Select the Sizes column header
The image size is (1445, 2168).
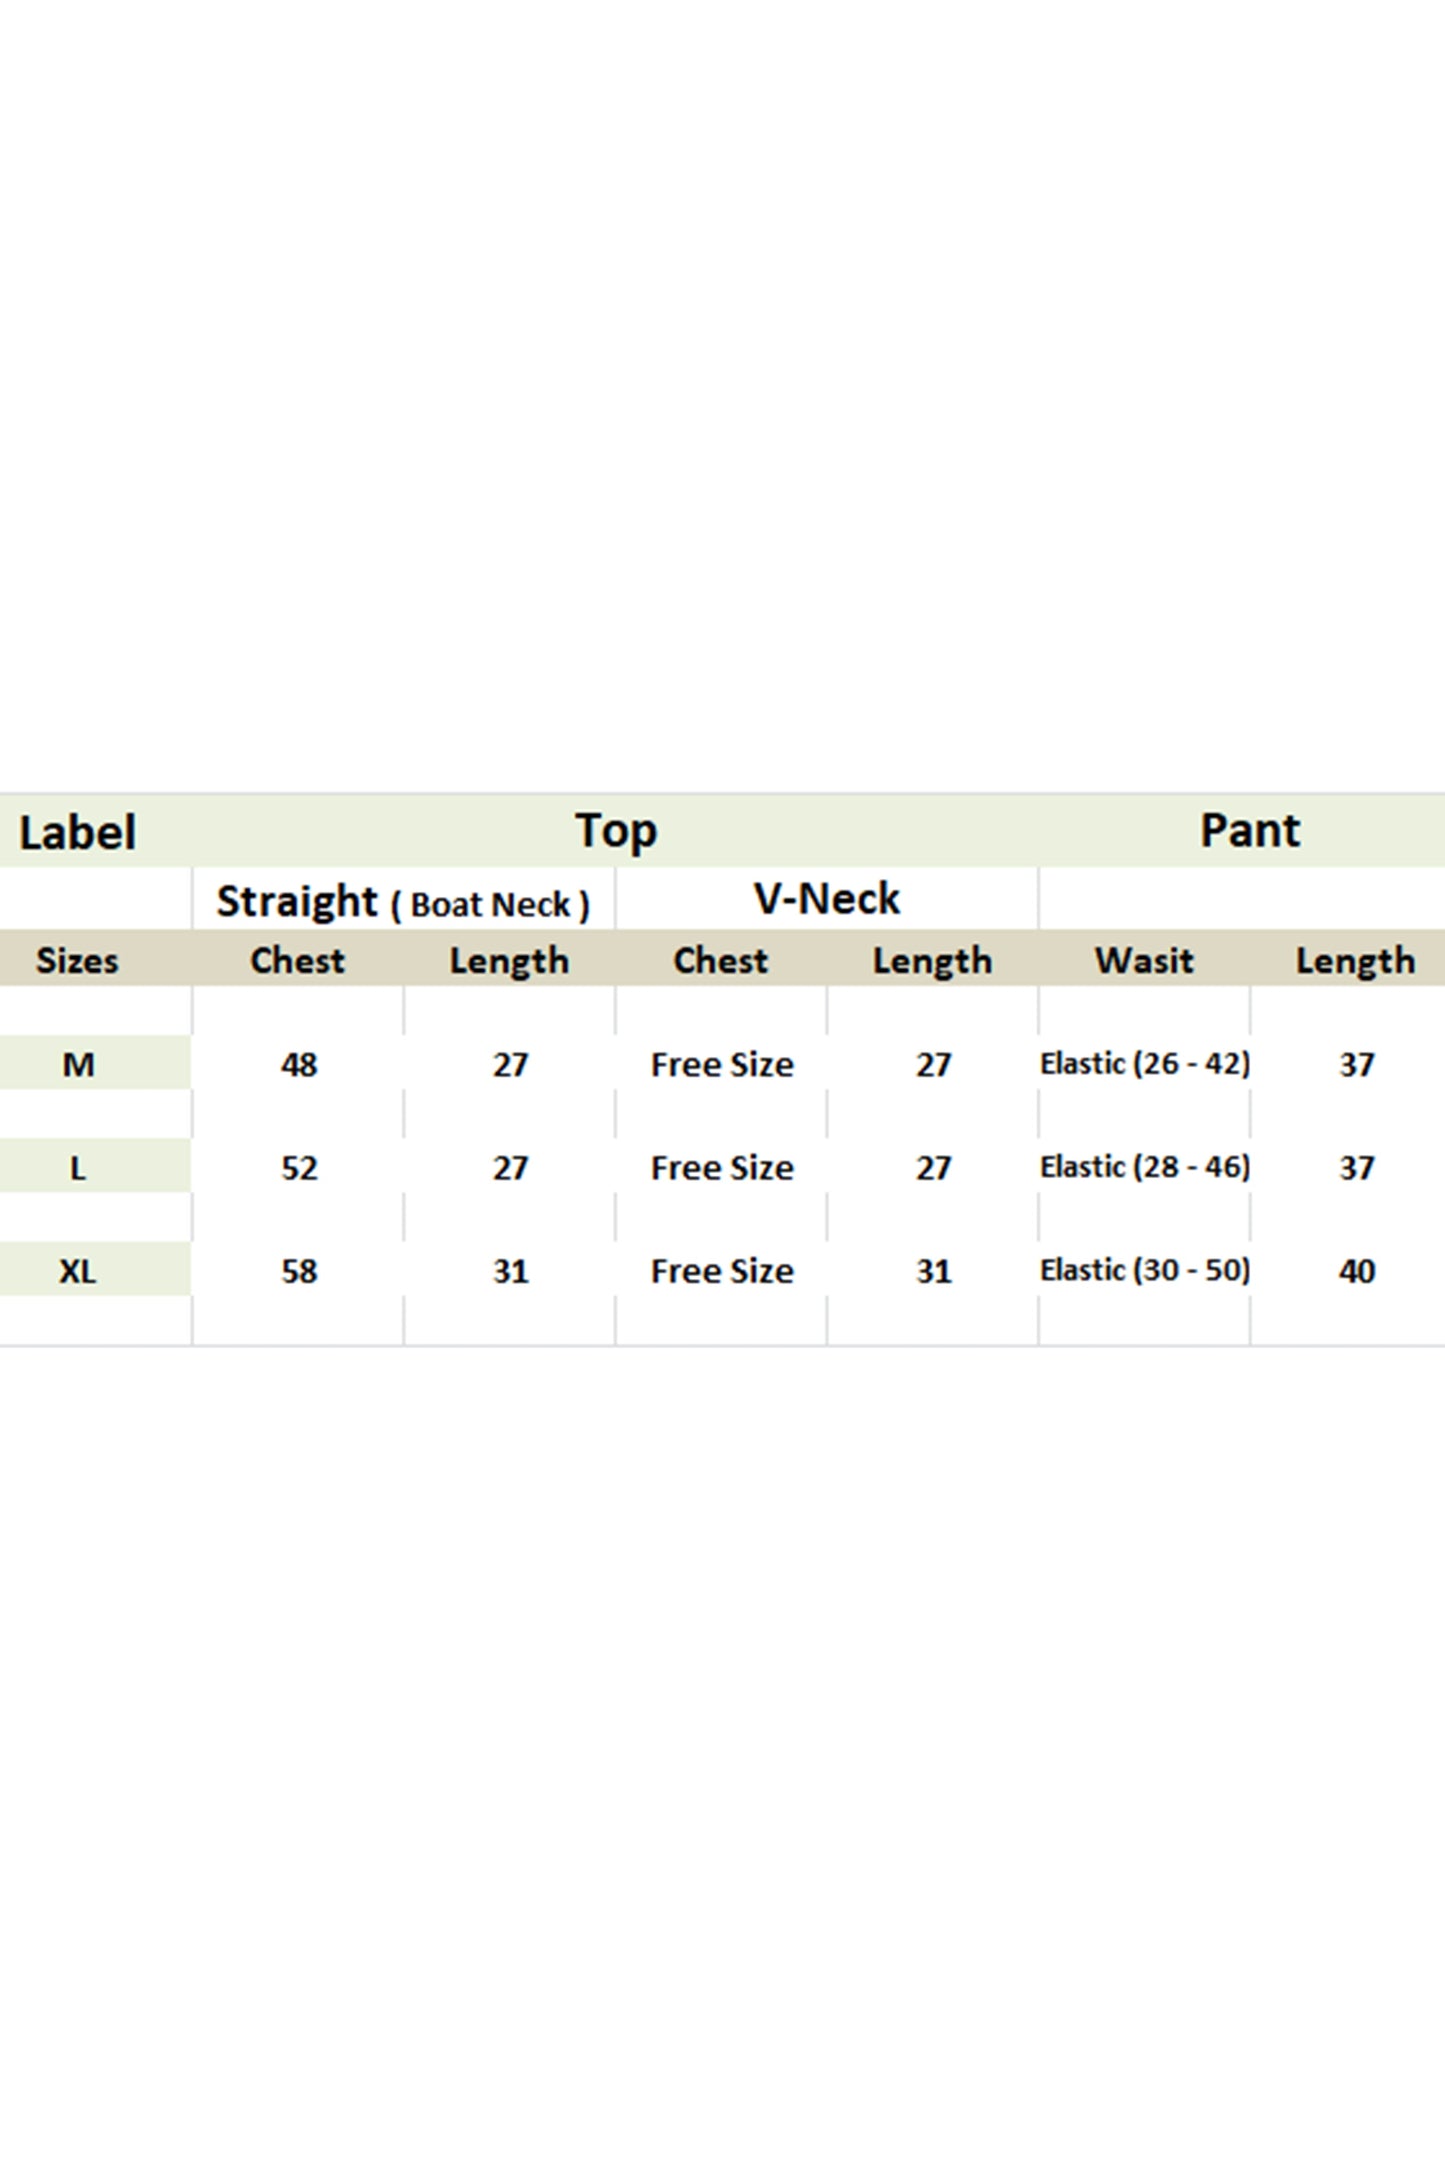tap(77, 960)
